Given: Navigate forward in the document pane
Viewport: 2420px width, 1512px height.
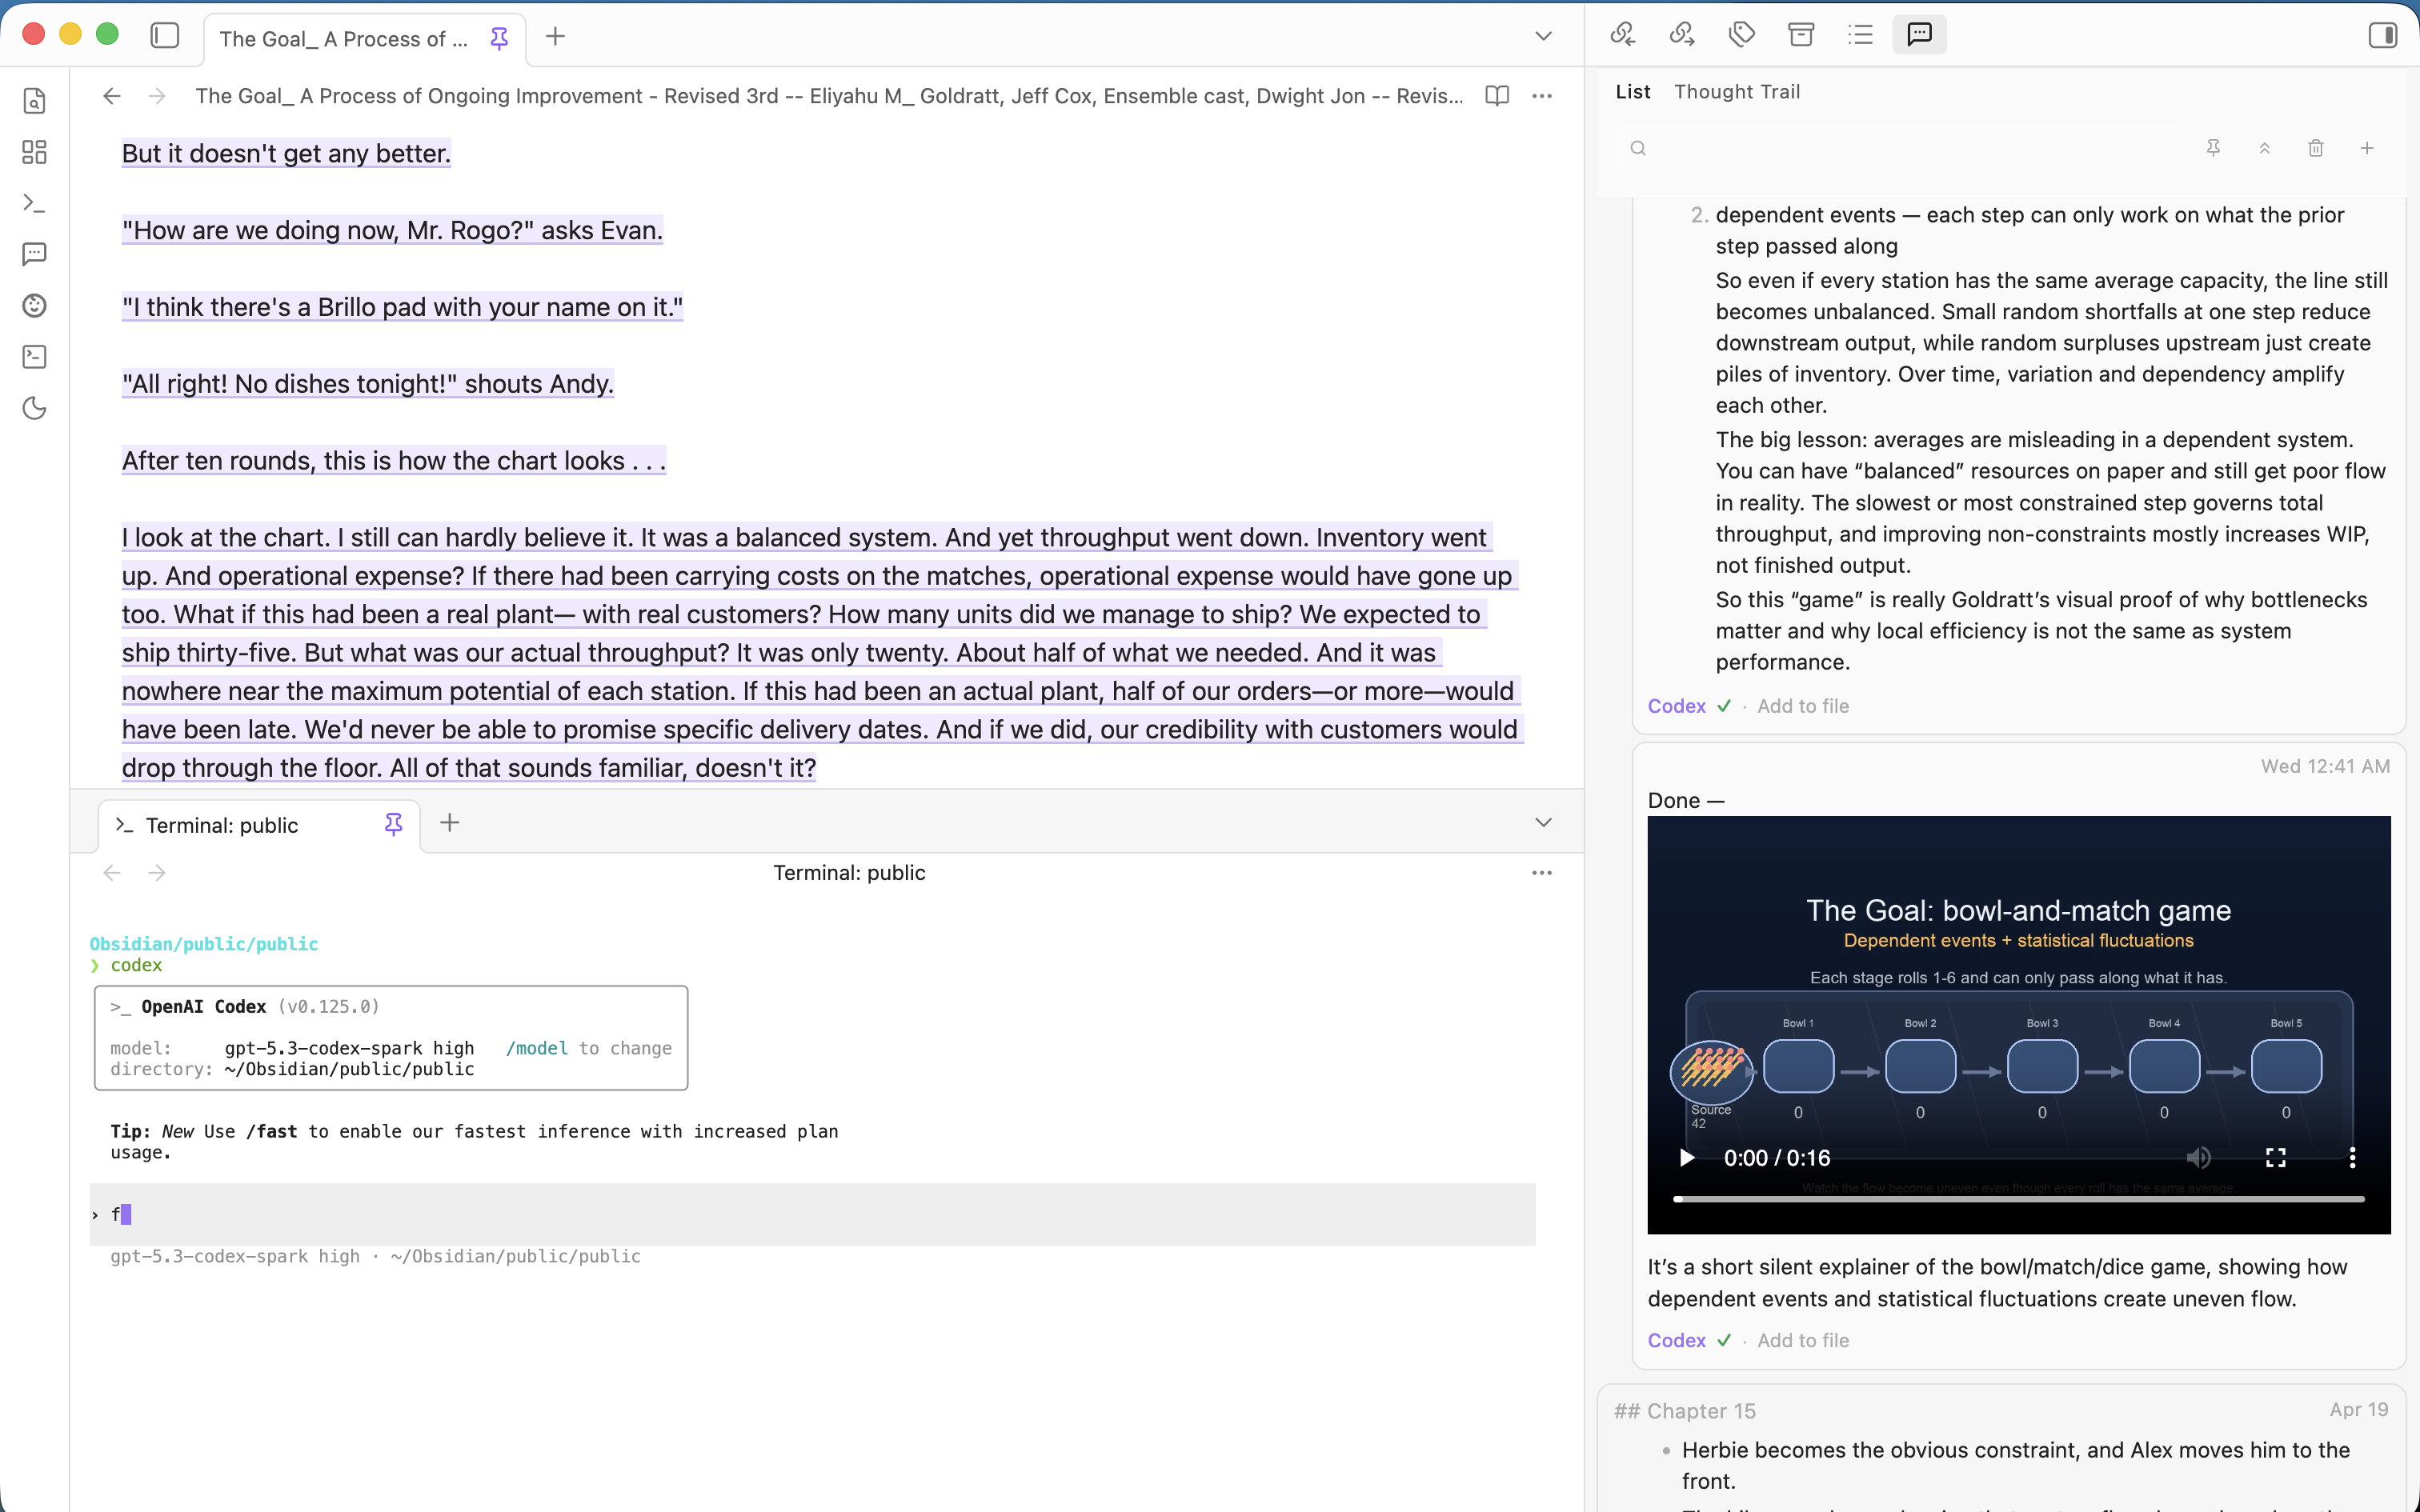Looking at the screenshot, I should coord(157,96).
